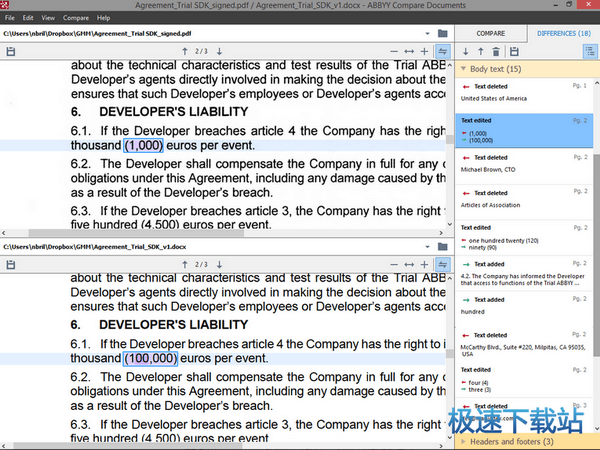Browse folder for top document file

443,33
